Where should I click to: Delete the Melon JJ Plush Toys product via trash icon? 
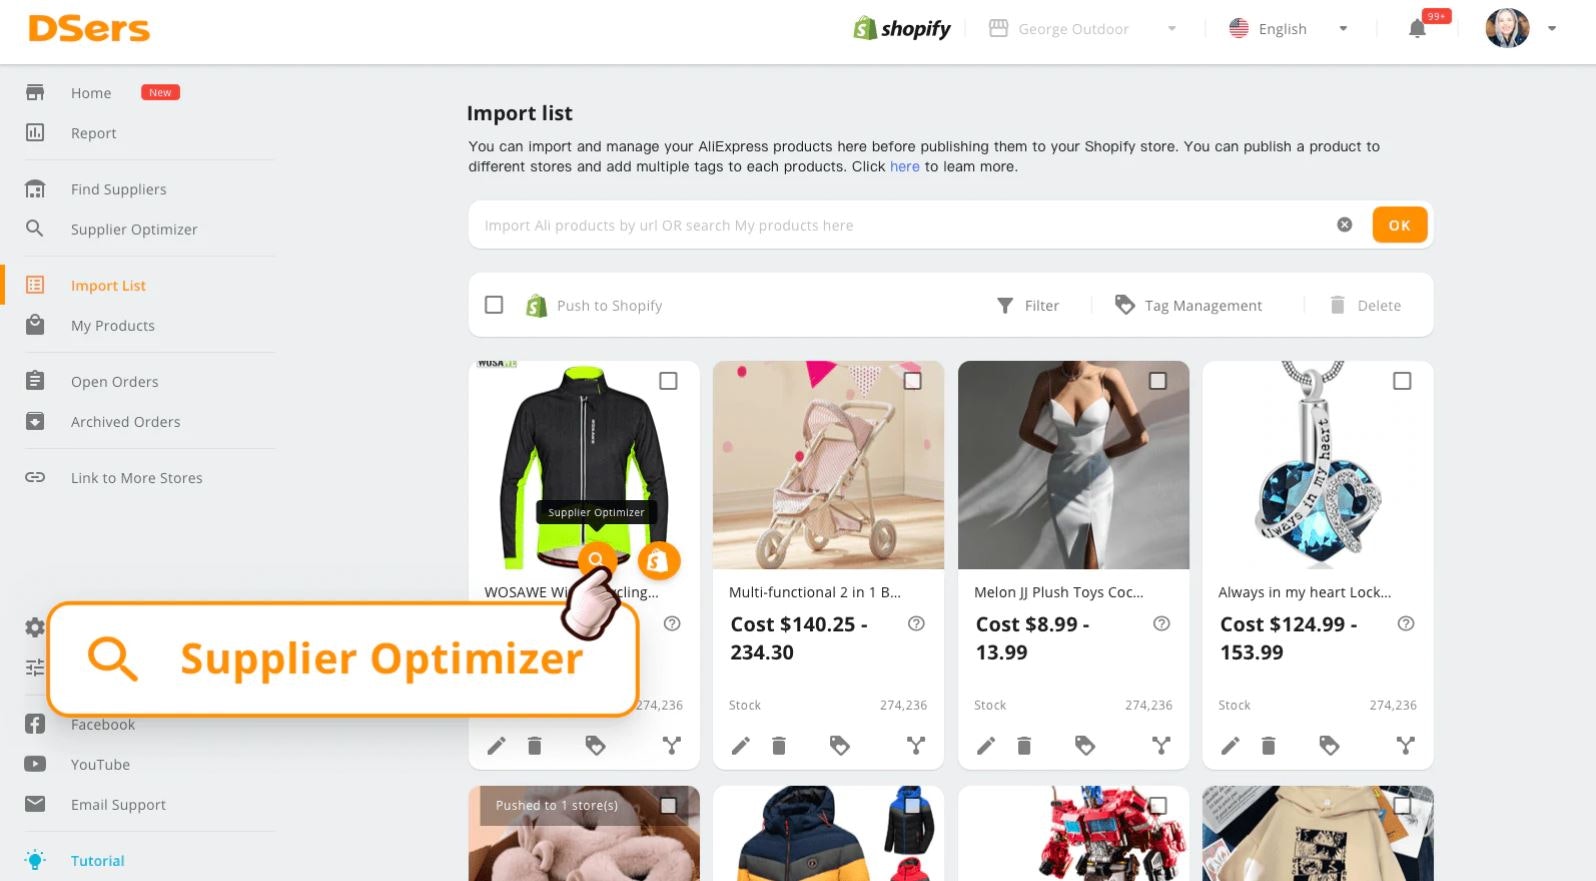tap(1024, 745)
